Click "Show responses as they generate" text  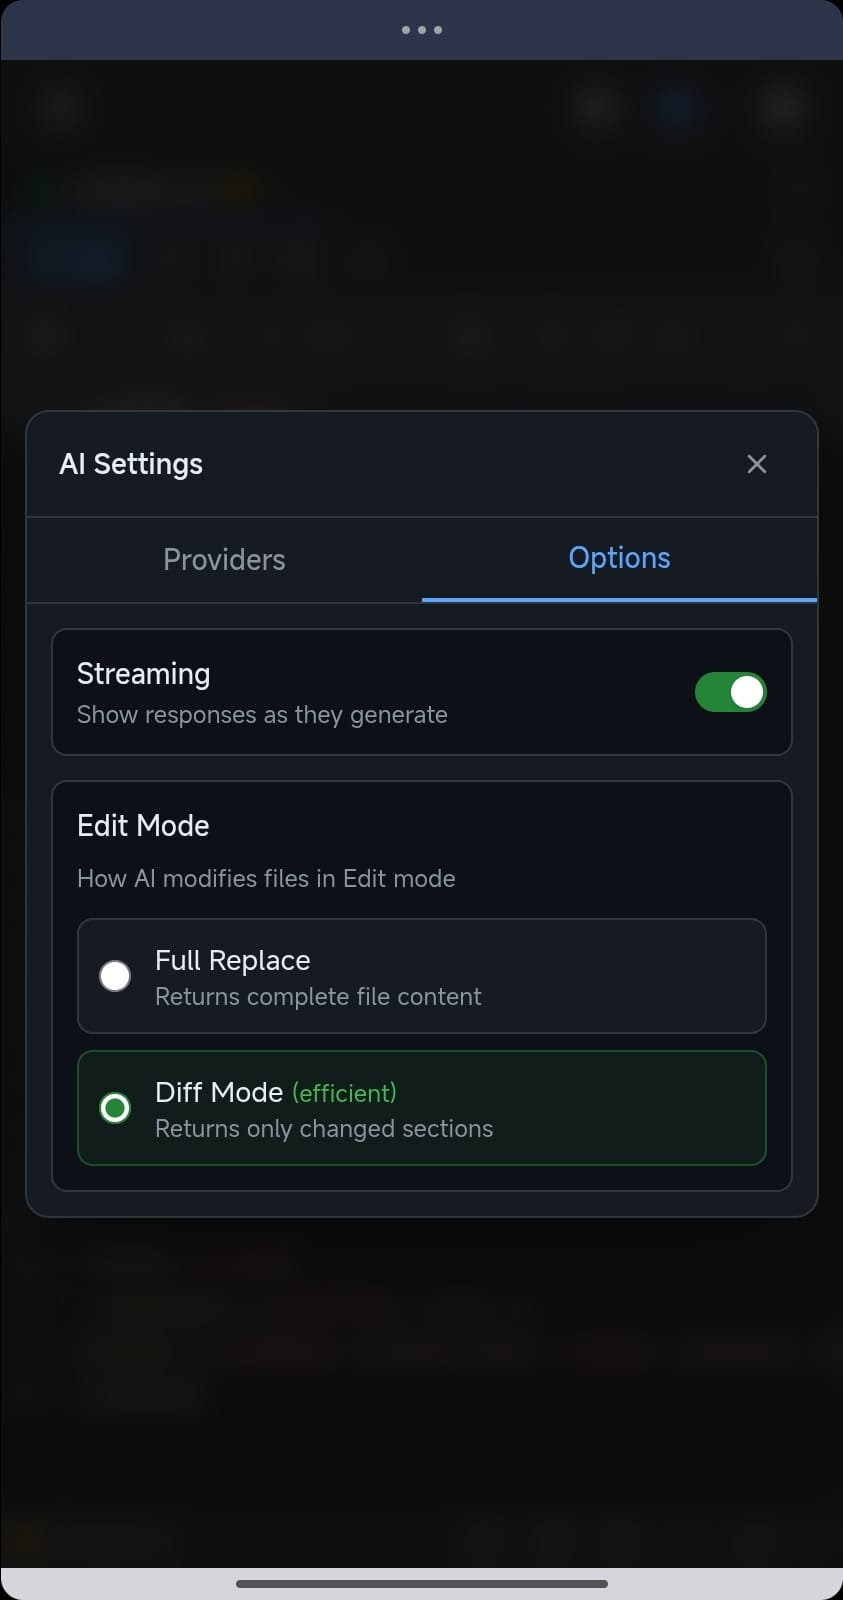coord(262,715)
